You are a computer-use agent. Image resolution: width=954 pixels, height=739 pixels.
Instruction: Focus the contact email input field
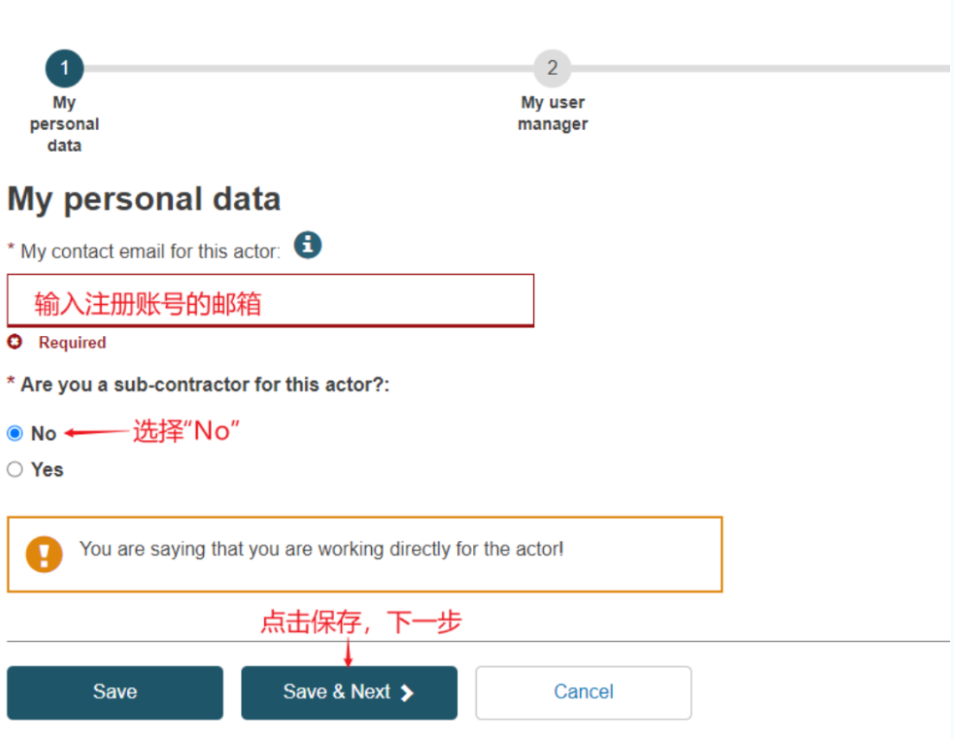tap(270, 300)
